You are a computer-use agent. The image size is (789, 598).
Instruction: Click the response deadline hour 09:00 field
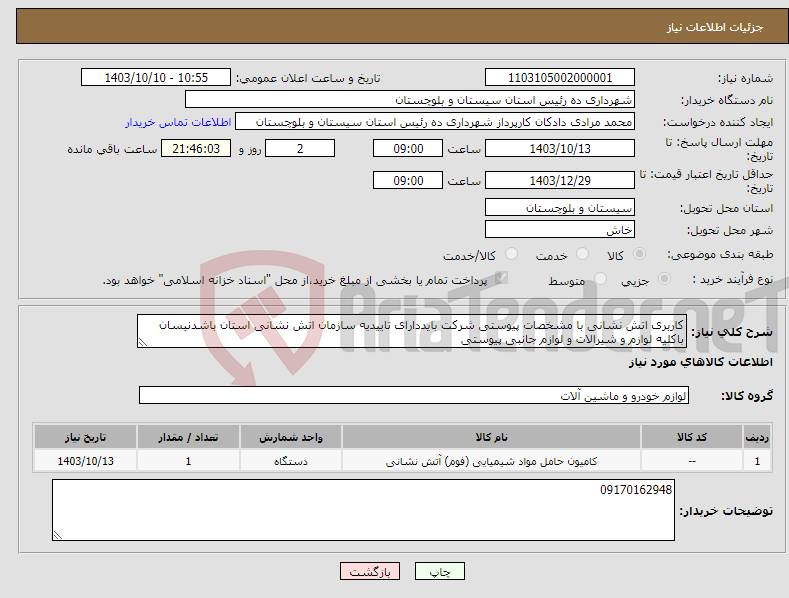point(408,148)
